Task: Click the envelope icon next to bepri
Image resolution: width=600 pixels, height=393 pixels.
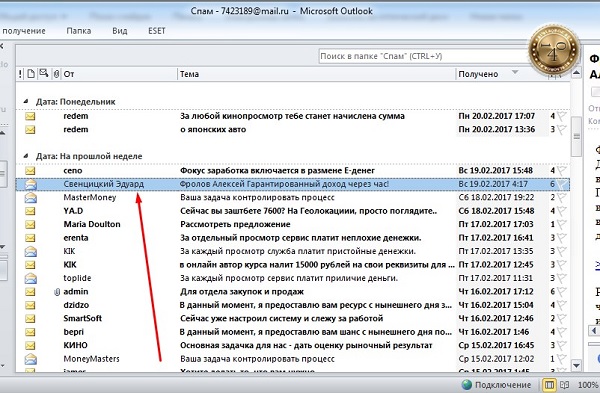Action: pyautogui.click(x=30, y=332)
